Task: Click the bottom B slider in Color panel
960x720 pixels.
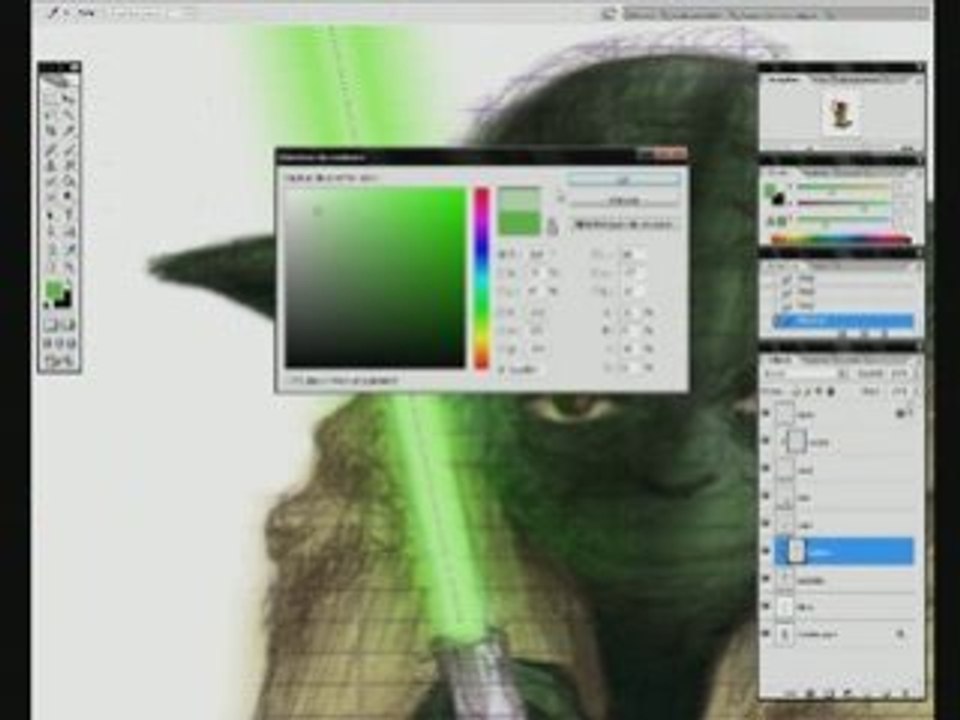Action: [x=844, y=220]
